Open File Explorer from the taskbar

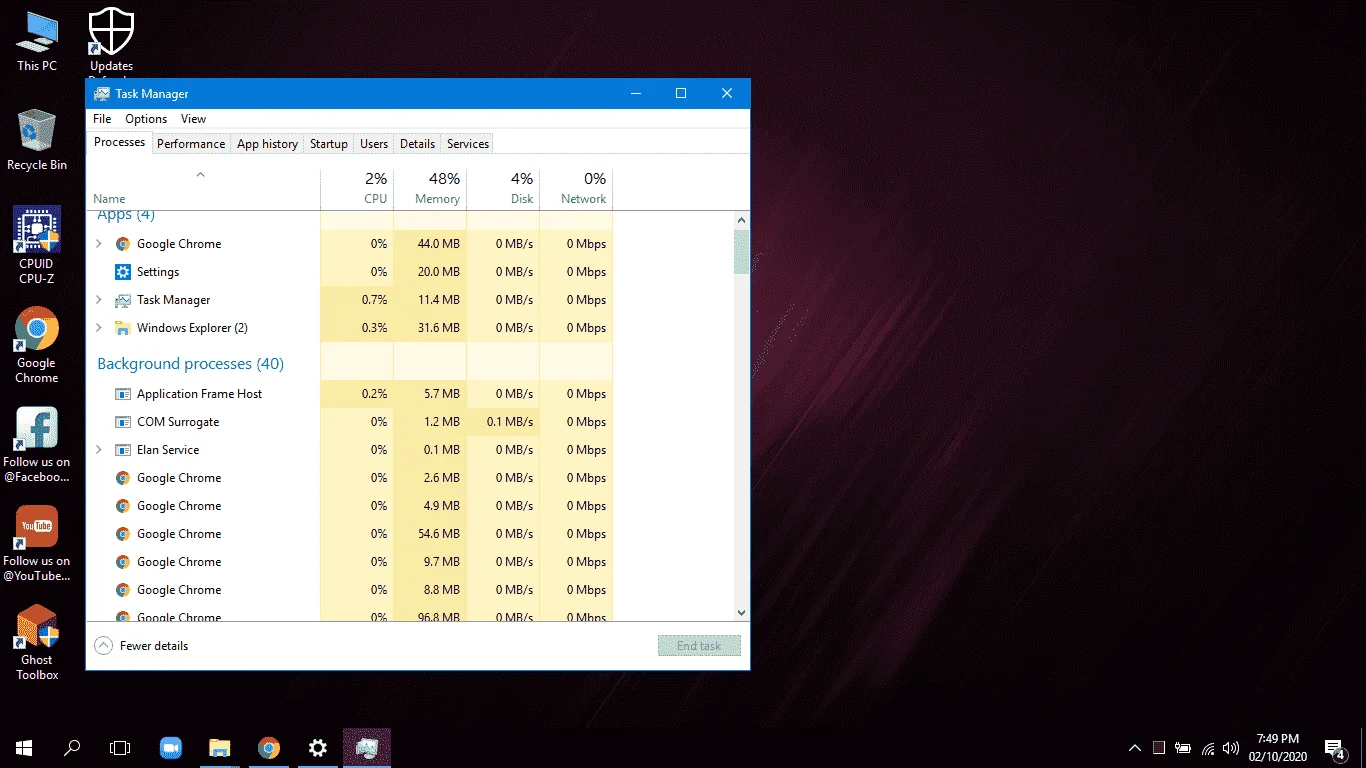pos(219,748)
